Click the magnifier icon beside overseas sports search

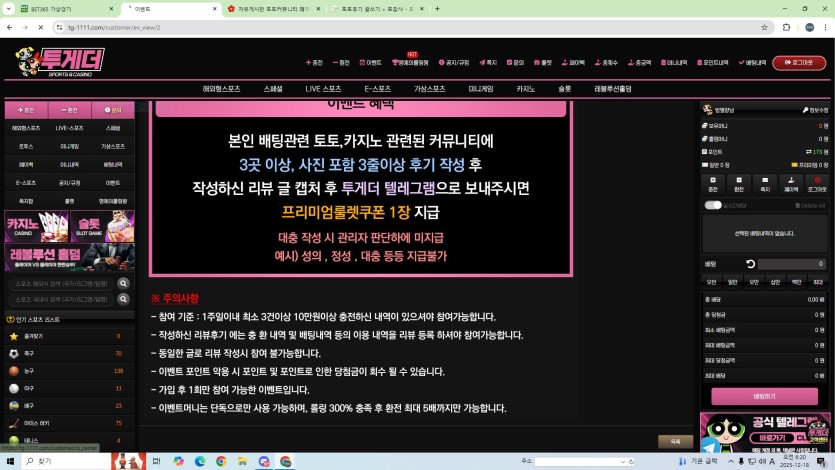coord(124,284)
